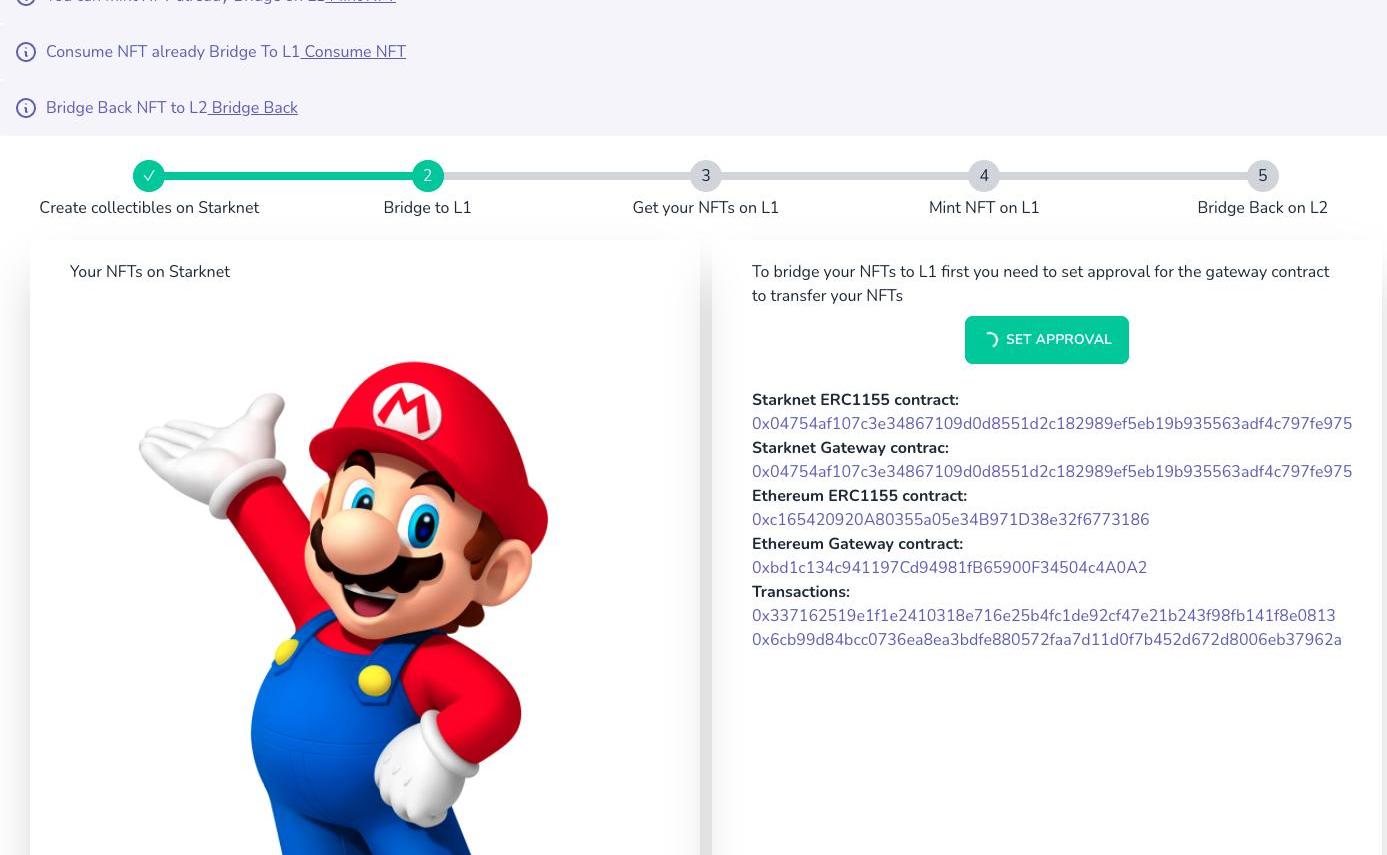Open the Starknet Gateway contract address
The image size is (1387, 855).
tap(1051, 472)
